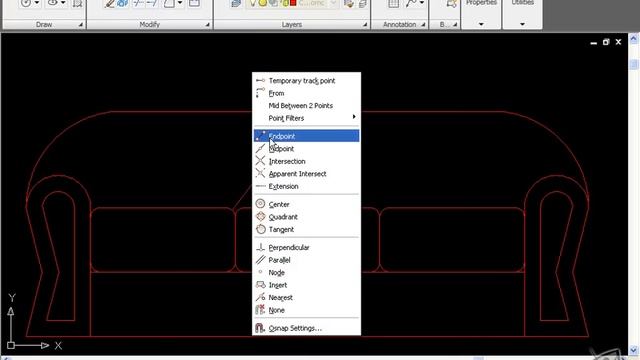Click the Osnap Settings magnet icon

(260, 328)
